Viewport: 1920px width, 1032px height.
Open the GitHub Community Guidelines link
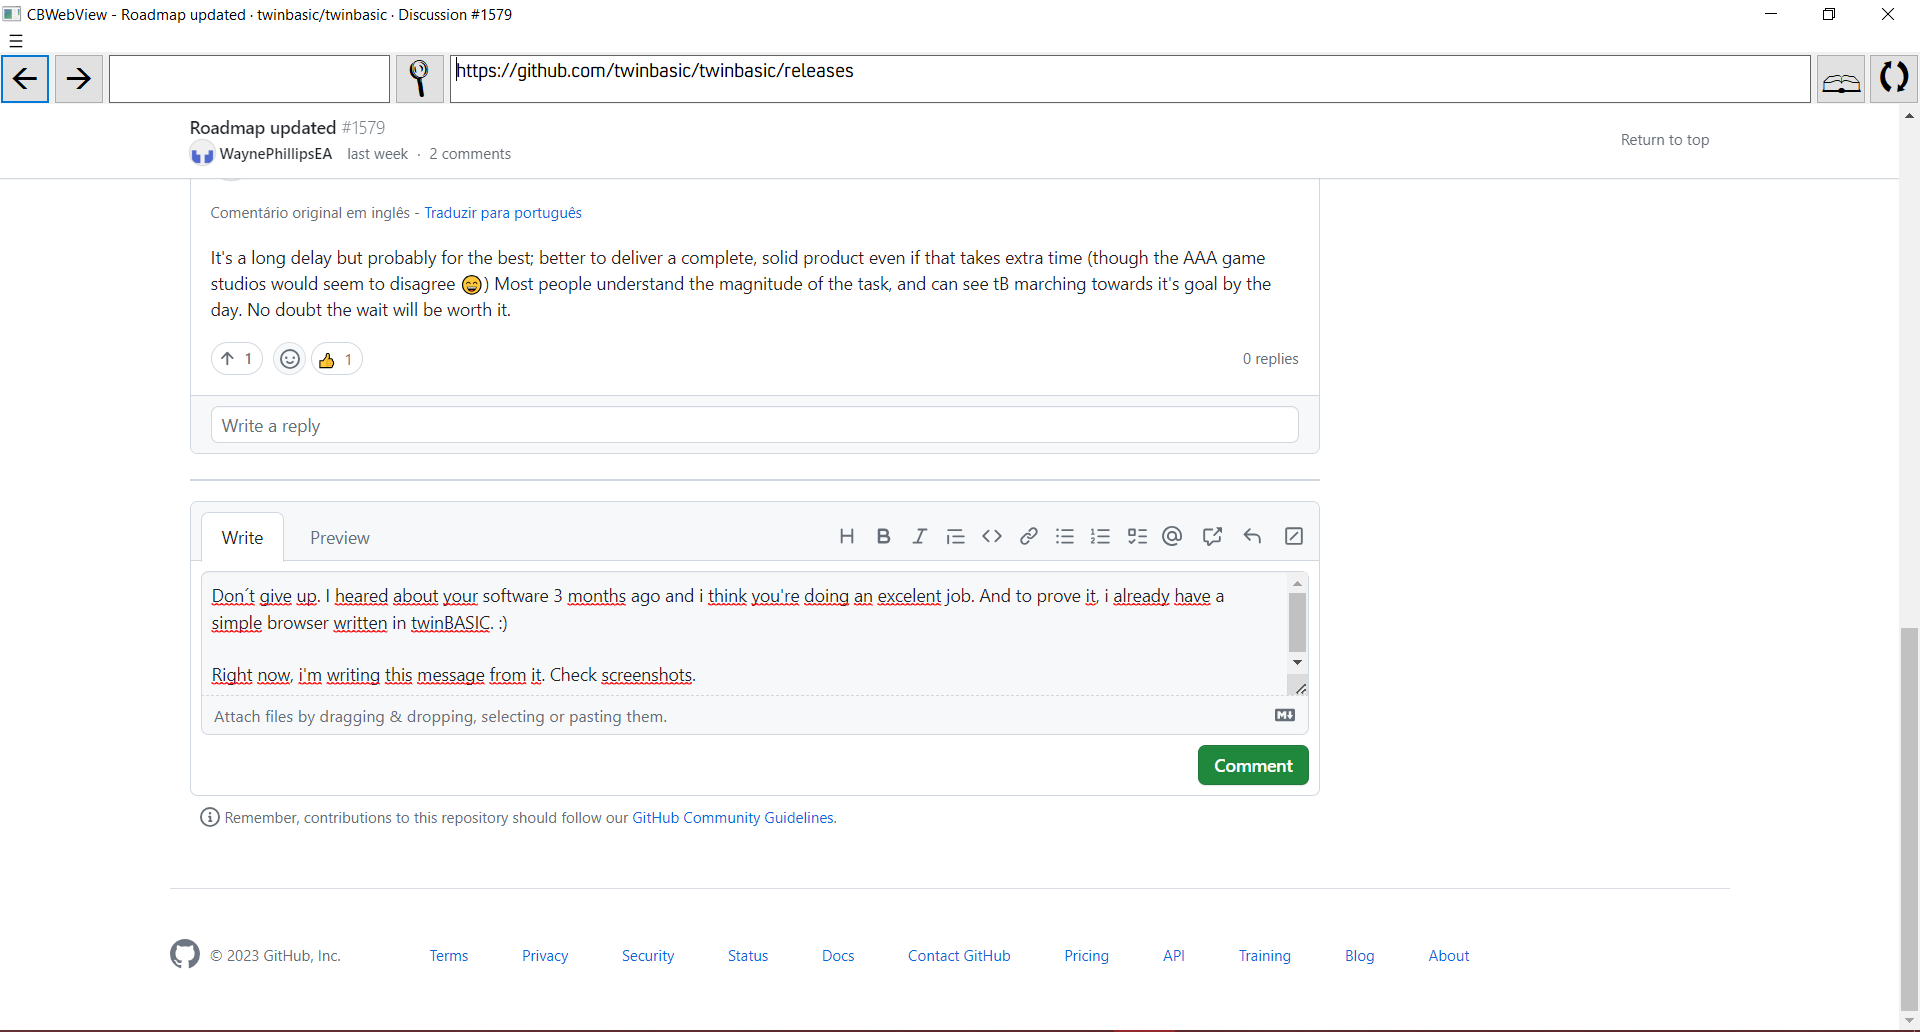click(732, 817)
